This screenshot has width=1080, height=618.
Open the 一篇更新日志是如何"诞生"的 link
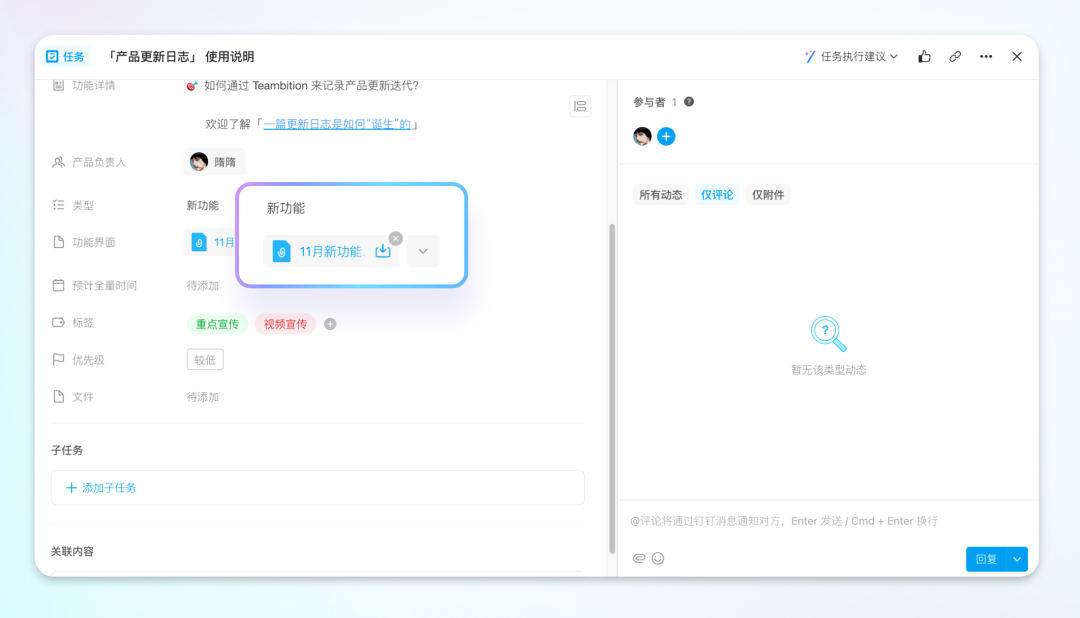pos(337,124)
